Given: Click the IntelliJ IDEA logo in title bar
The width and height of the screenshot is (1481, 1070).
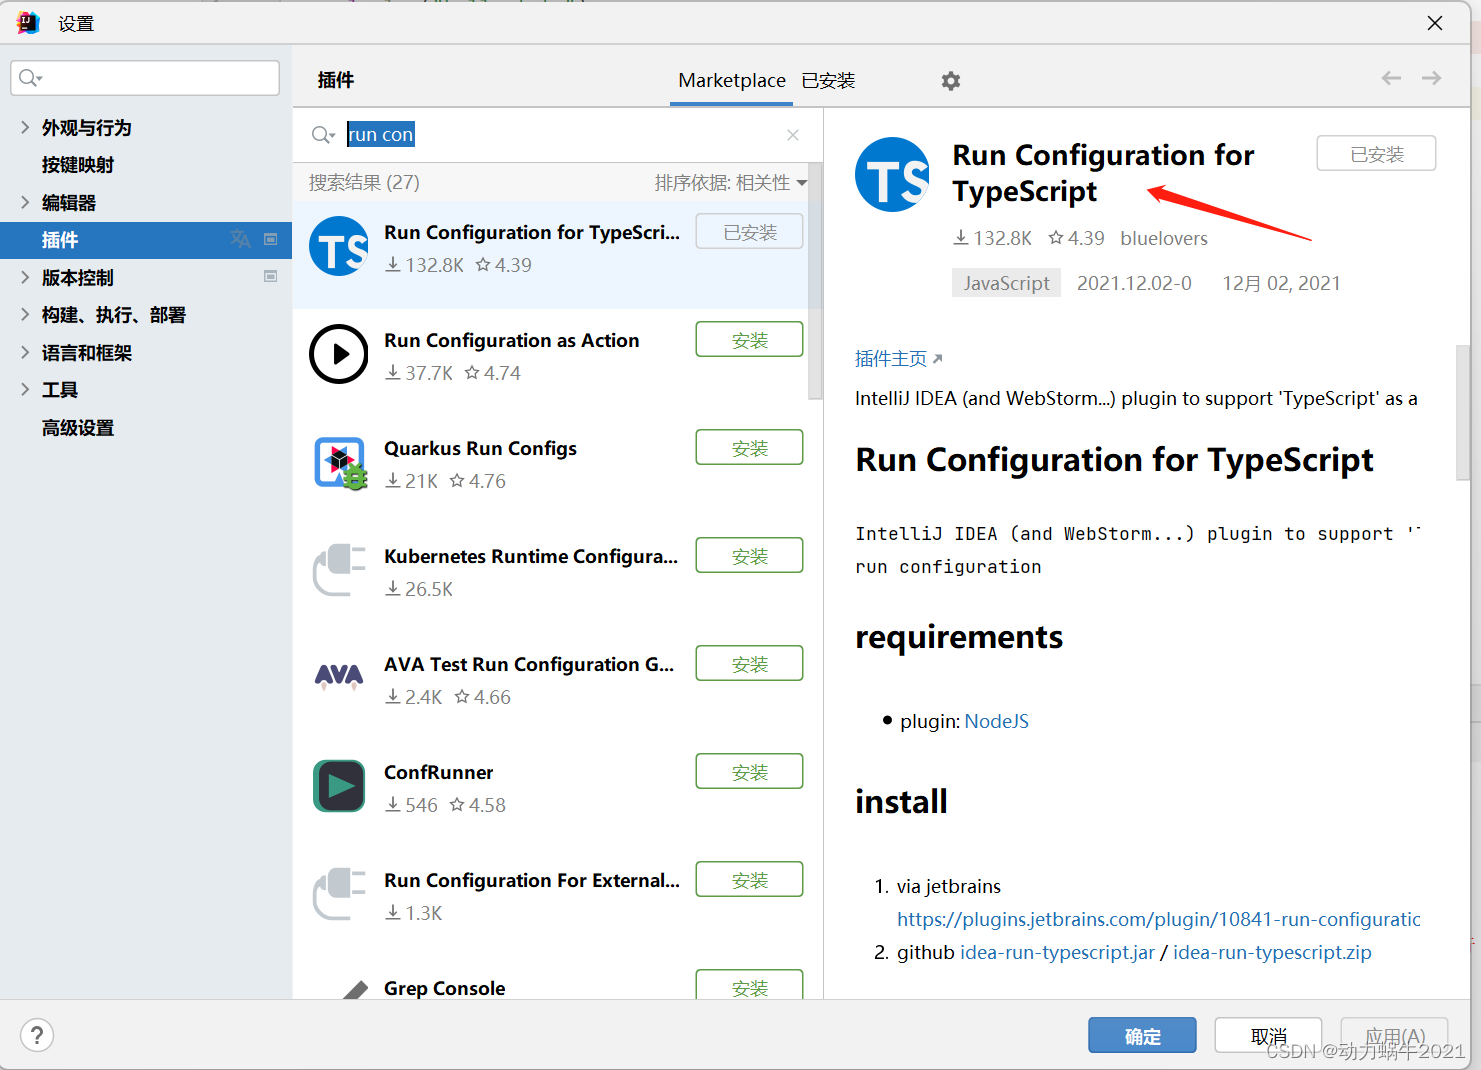Looking at the screenshot, I should (x=28, y=23).
